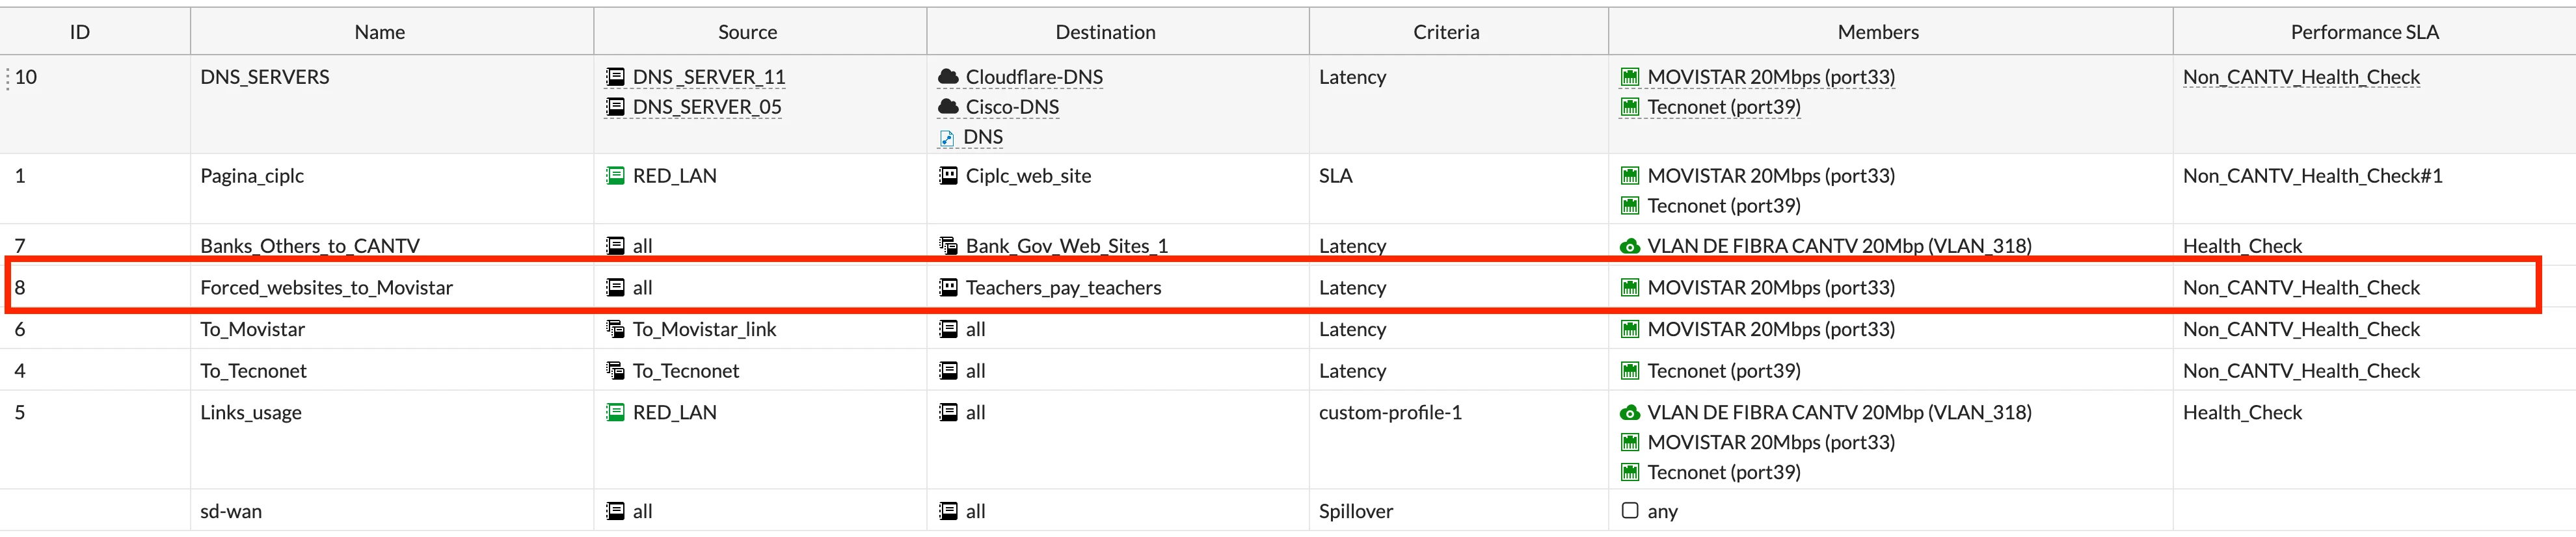Open the Teachers_pay_teachers destination entry
Image resolution: width=2576 pixels, height=537 pixels.
click(x=1063, y=288)
